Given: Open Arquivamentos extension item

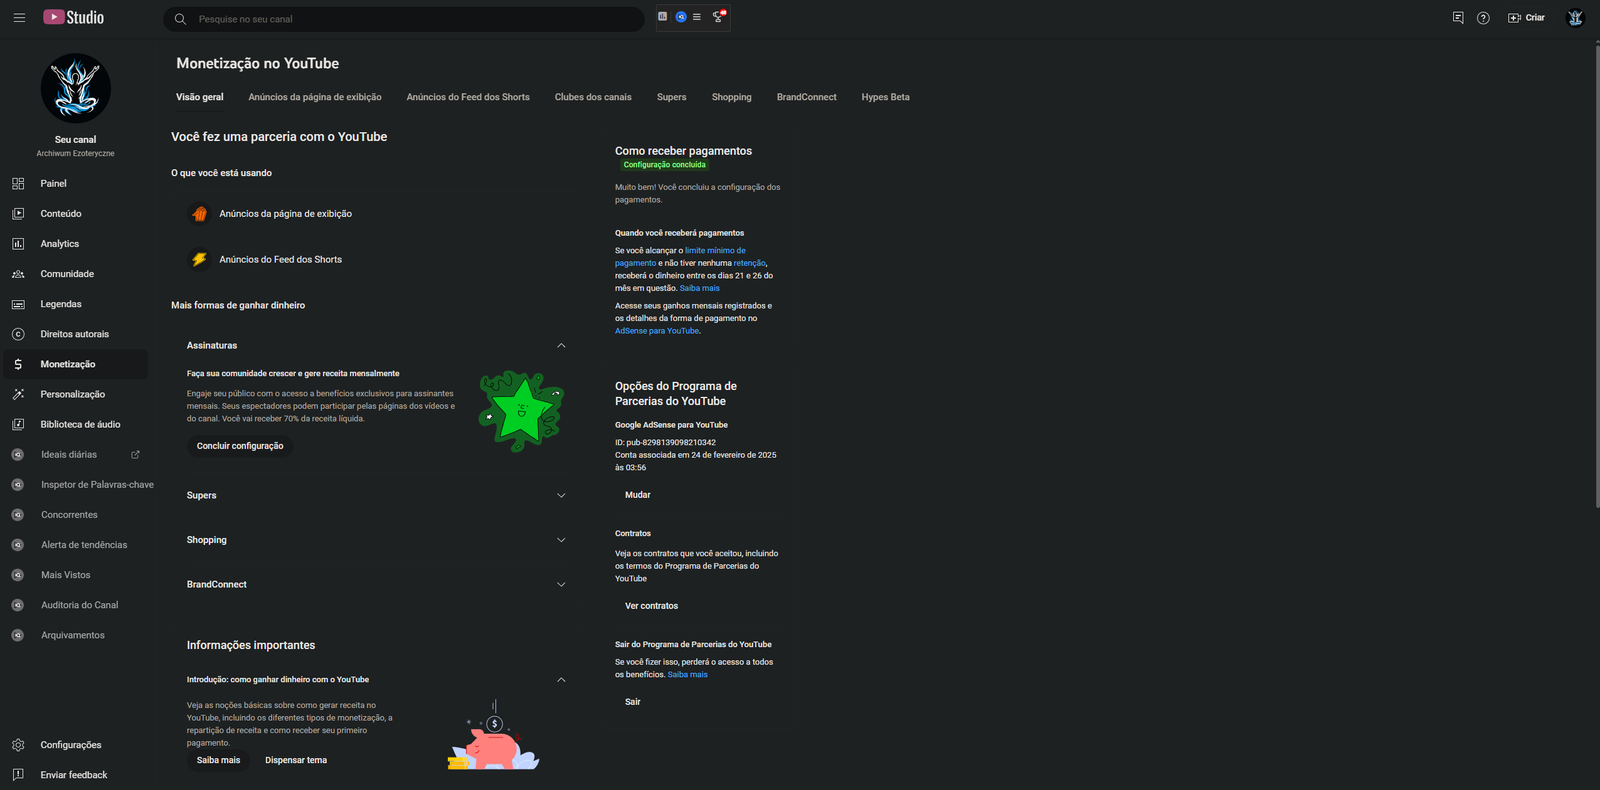Looking at the screenshot, I should 76,635.
